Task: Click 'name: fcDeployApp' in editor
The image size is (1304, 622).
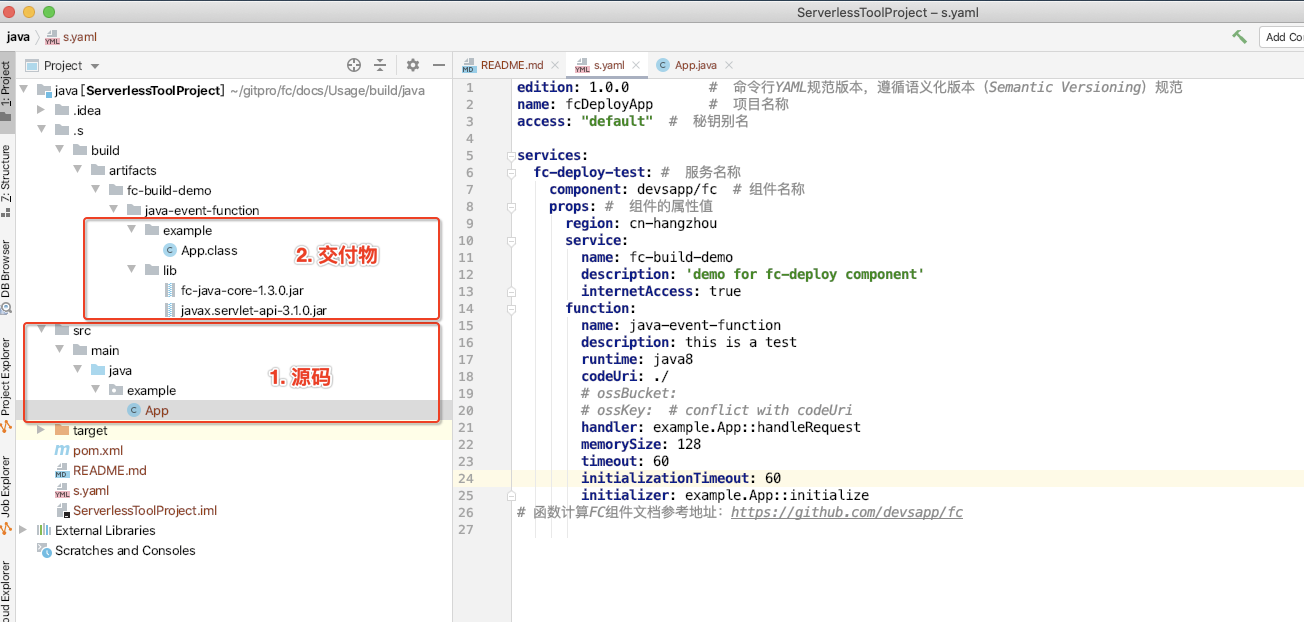Action: click(585, 104)
